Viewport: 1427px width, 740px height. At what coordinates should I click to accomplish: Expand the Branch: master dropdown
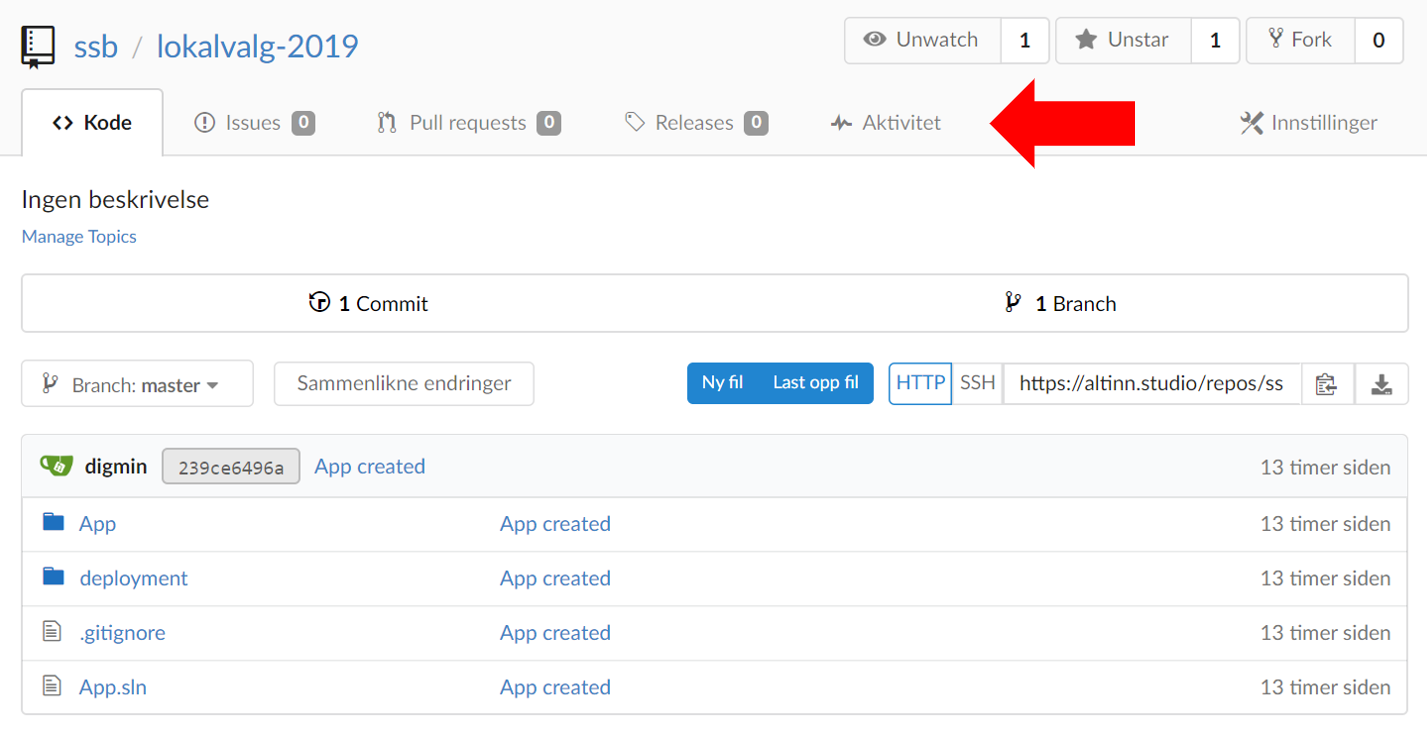(137, 384)
